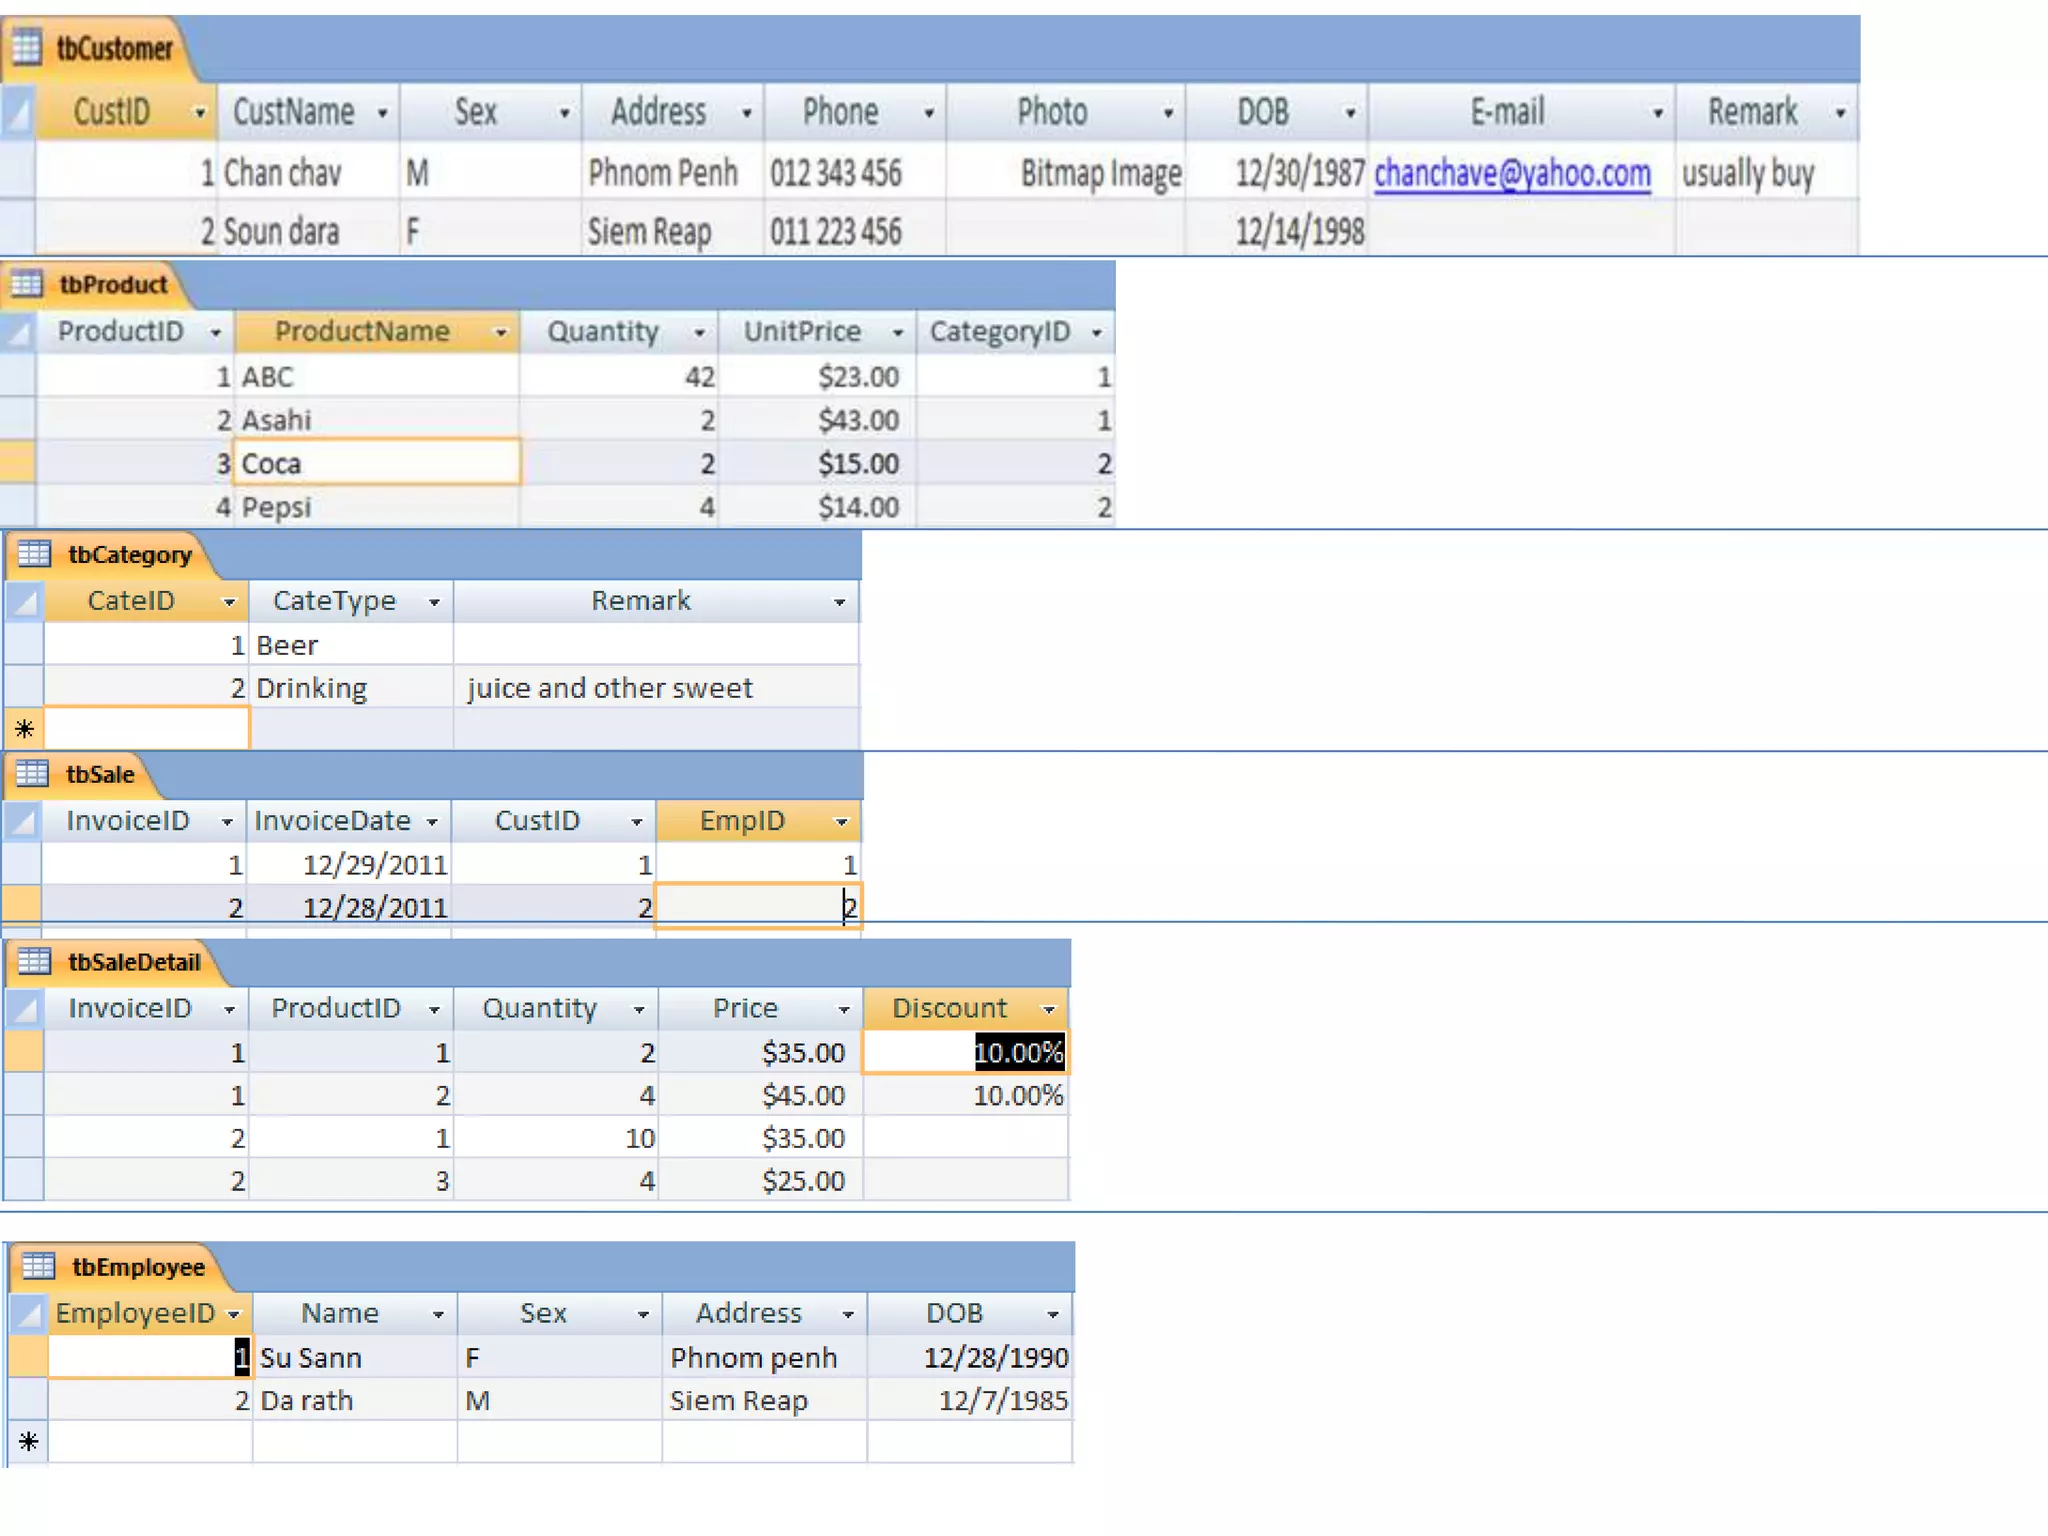The image size is (2048, 1536).
Task: Switch to the tbSaleDetail tab
Action: coord(134,962)
